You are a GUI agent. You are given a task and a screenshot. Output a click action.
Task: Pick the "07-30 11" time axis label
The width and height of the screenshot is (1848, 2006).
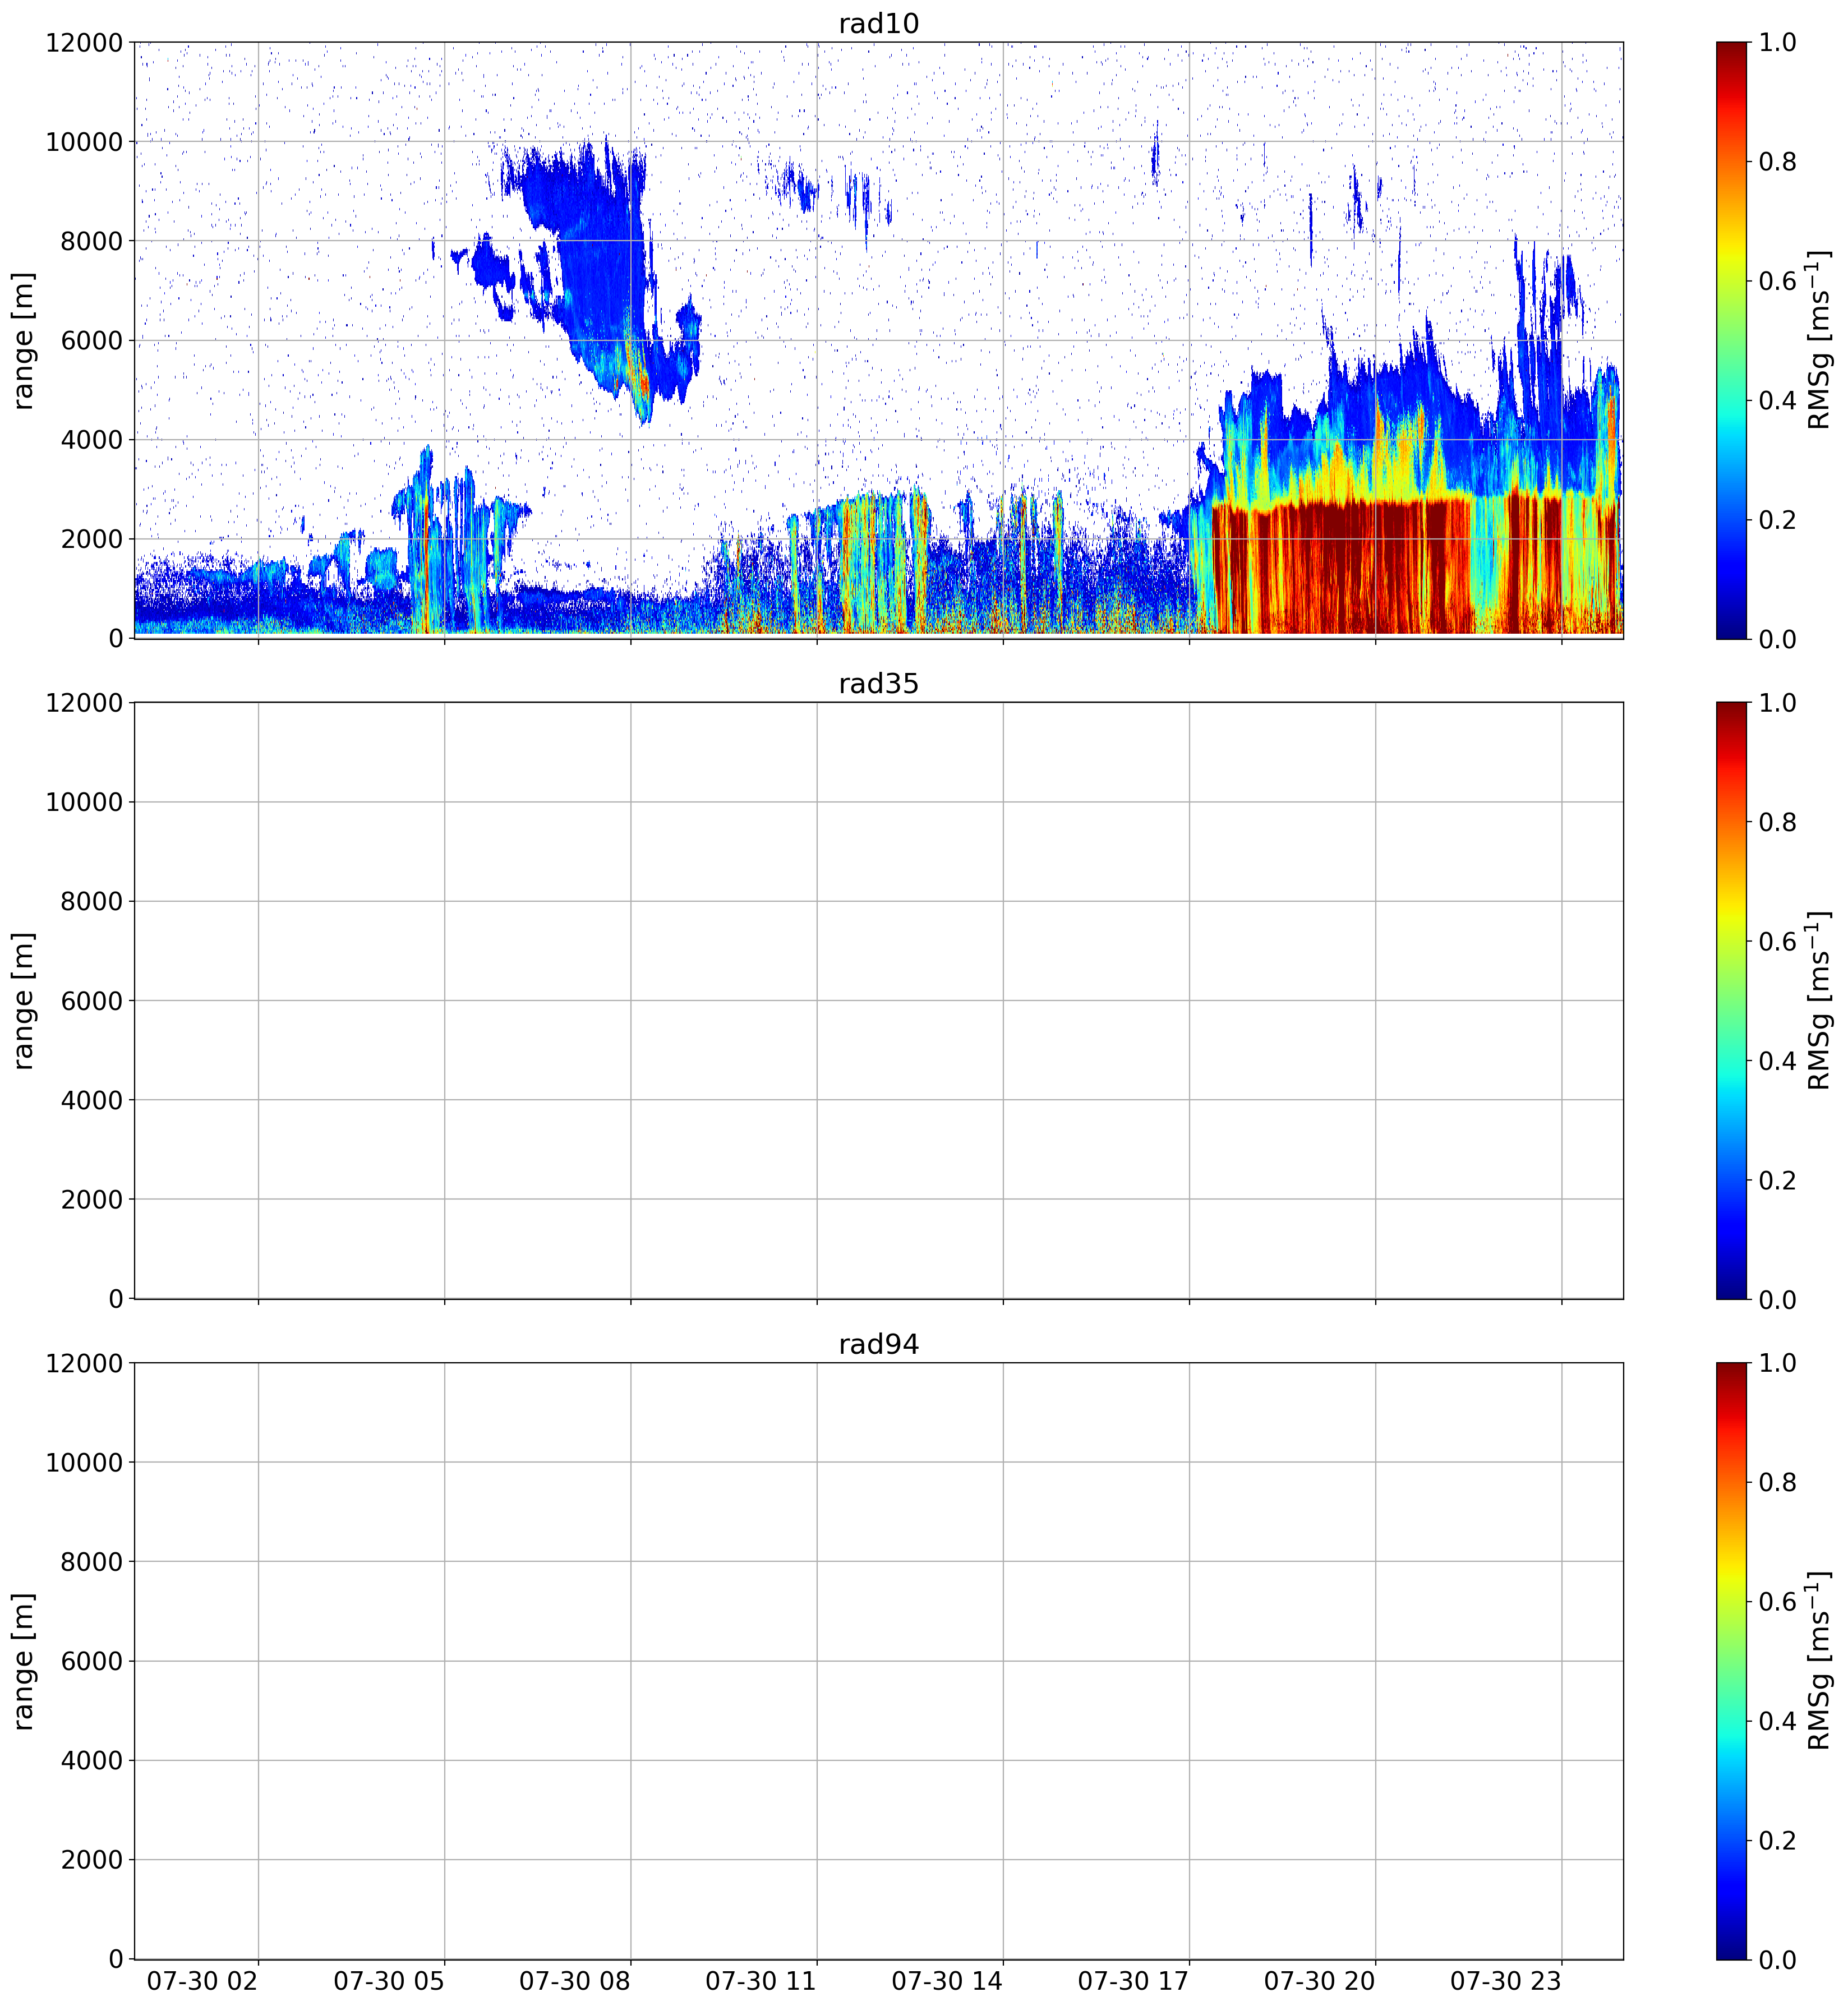point(761,1981)
